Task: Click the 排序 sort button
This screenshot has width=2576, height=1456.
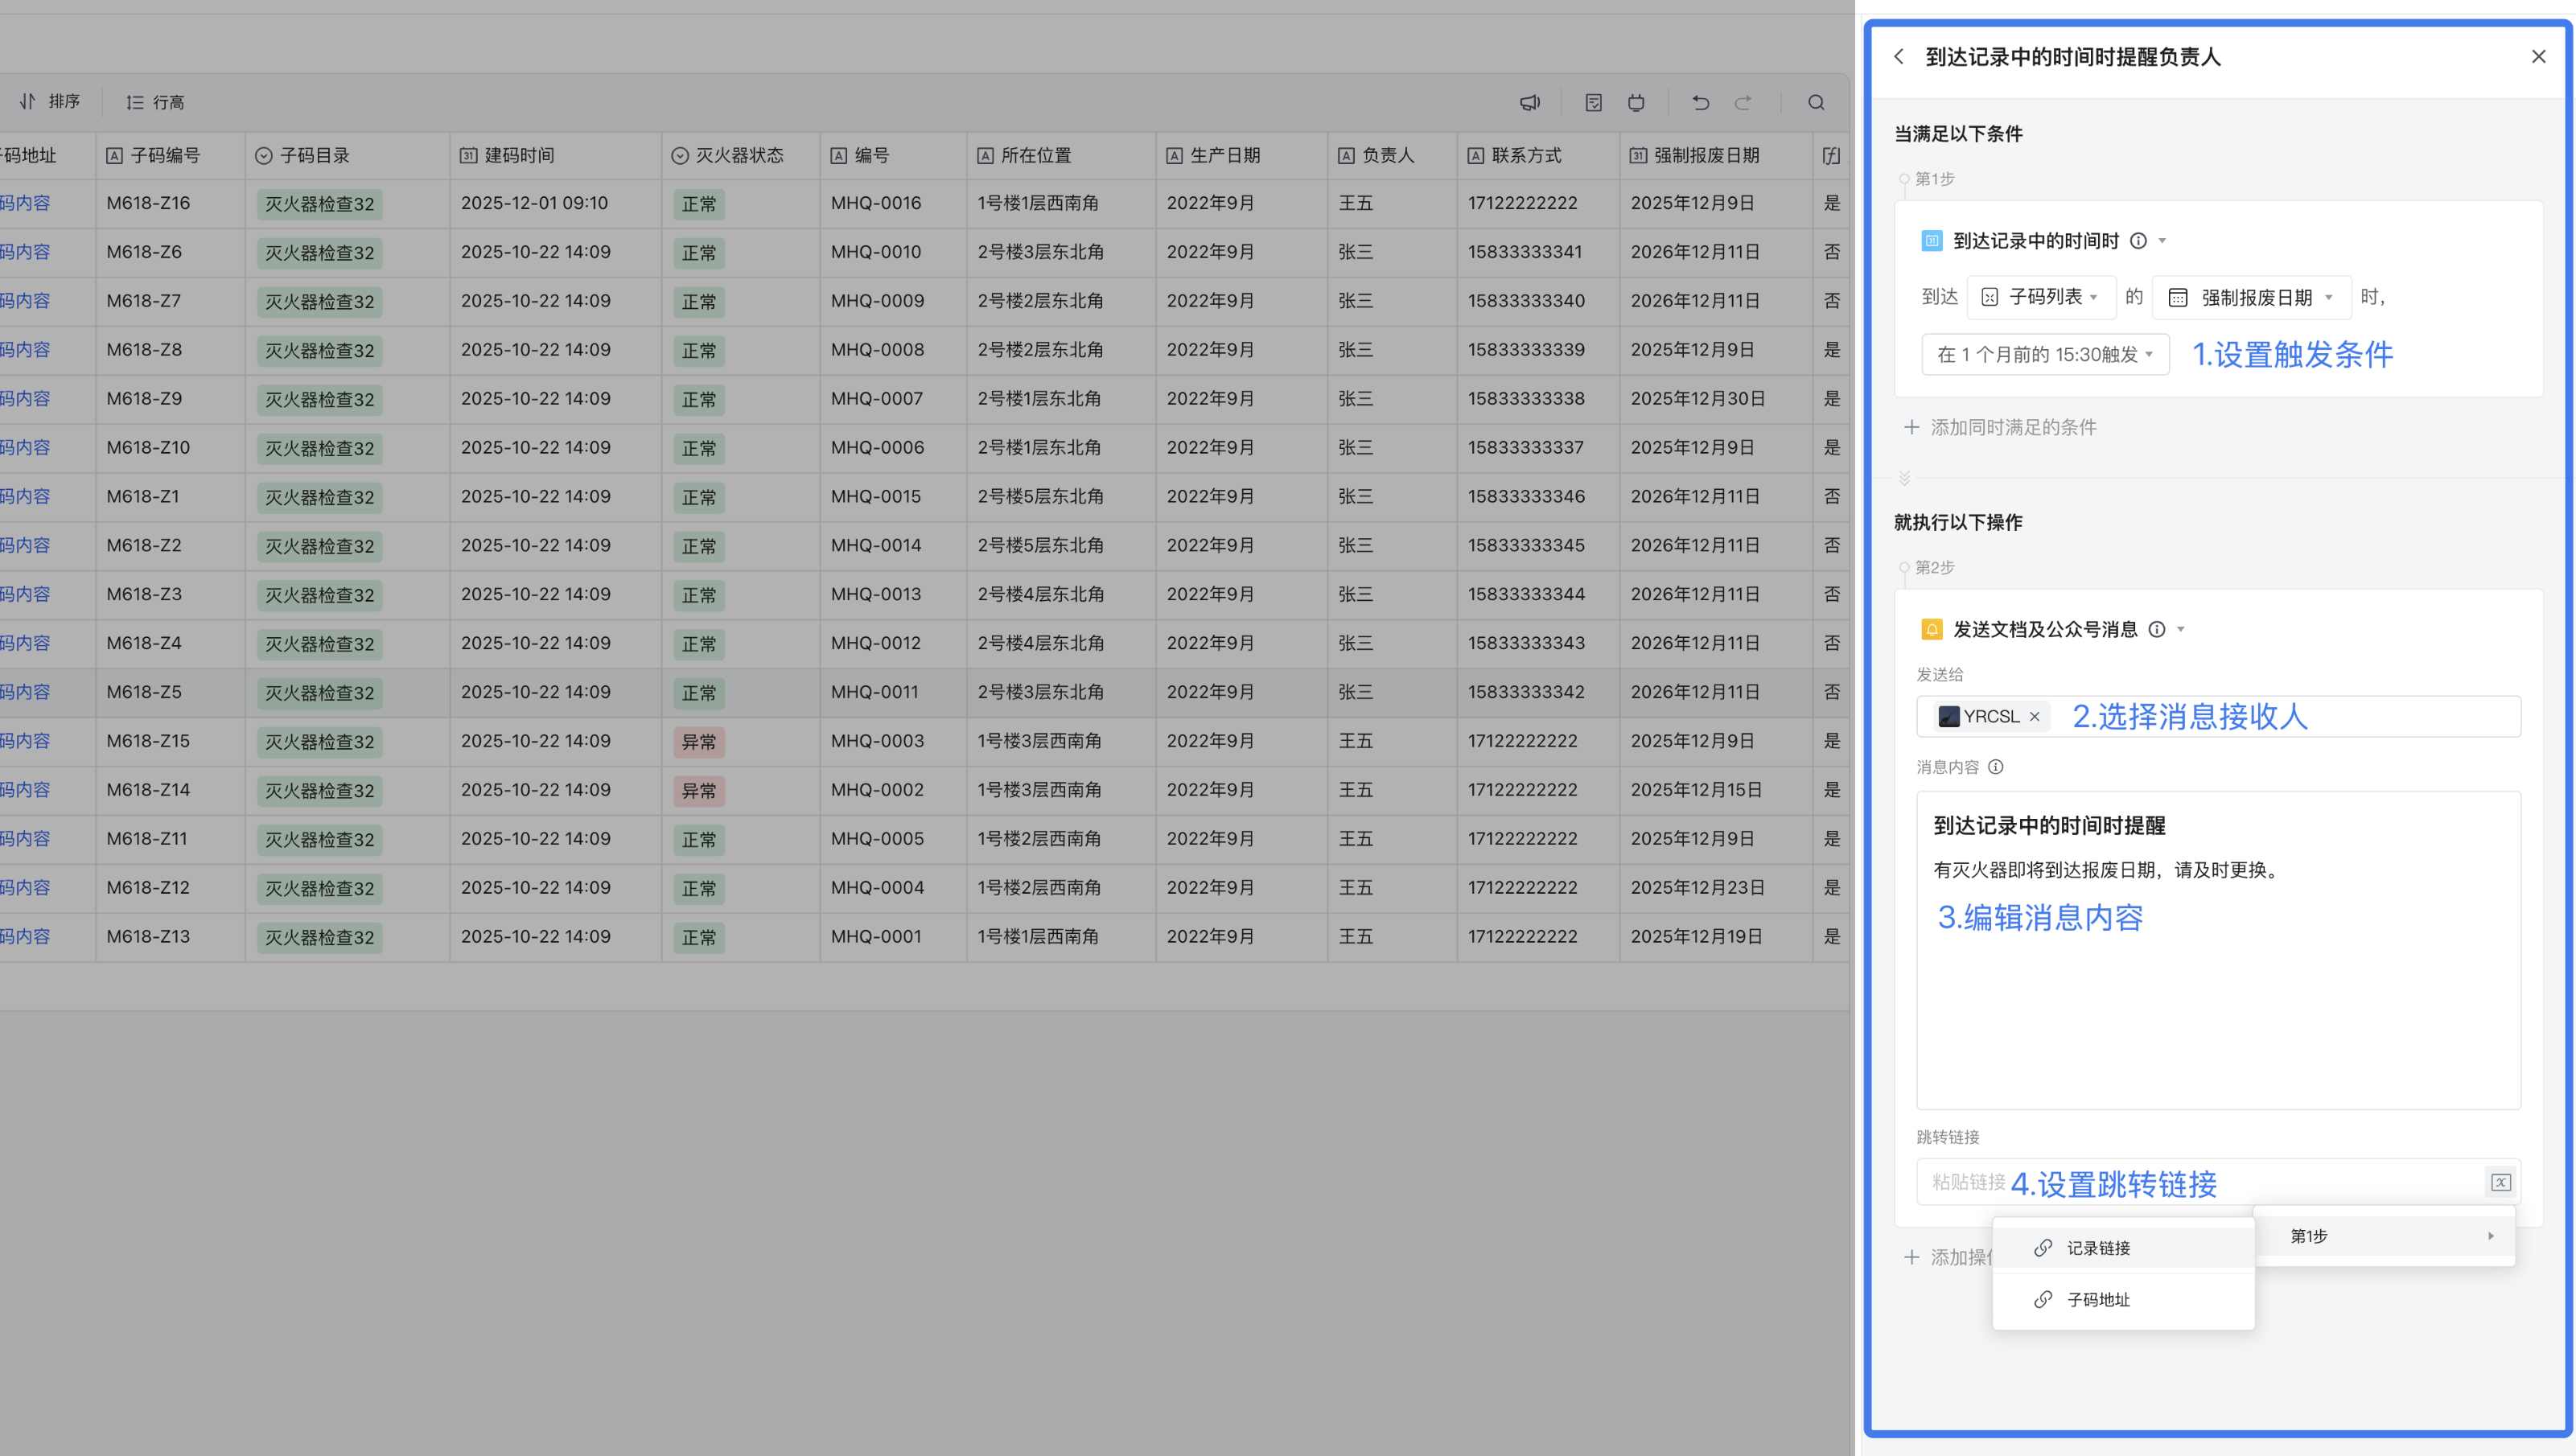Action: pyautogui.click(x=50, y=102)
